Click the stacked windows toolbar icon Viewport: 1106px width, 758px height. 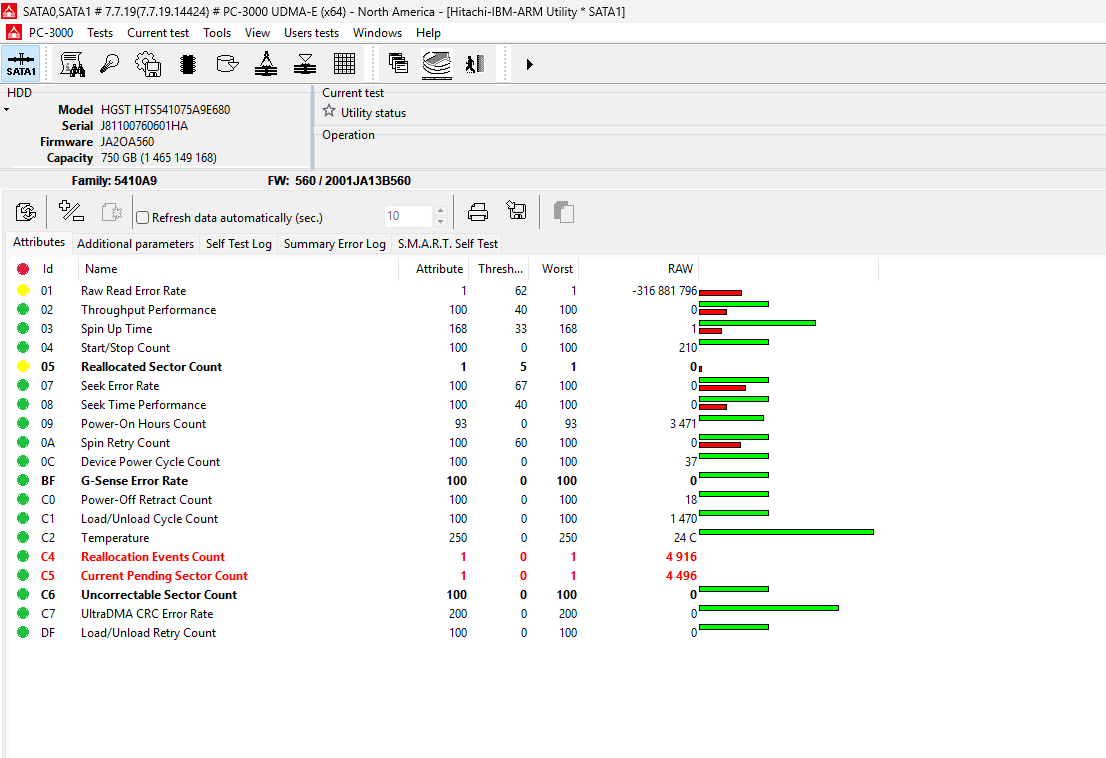pyautogui.click(x=399, y=63)
